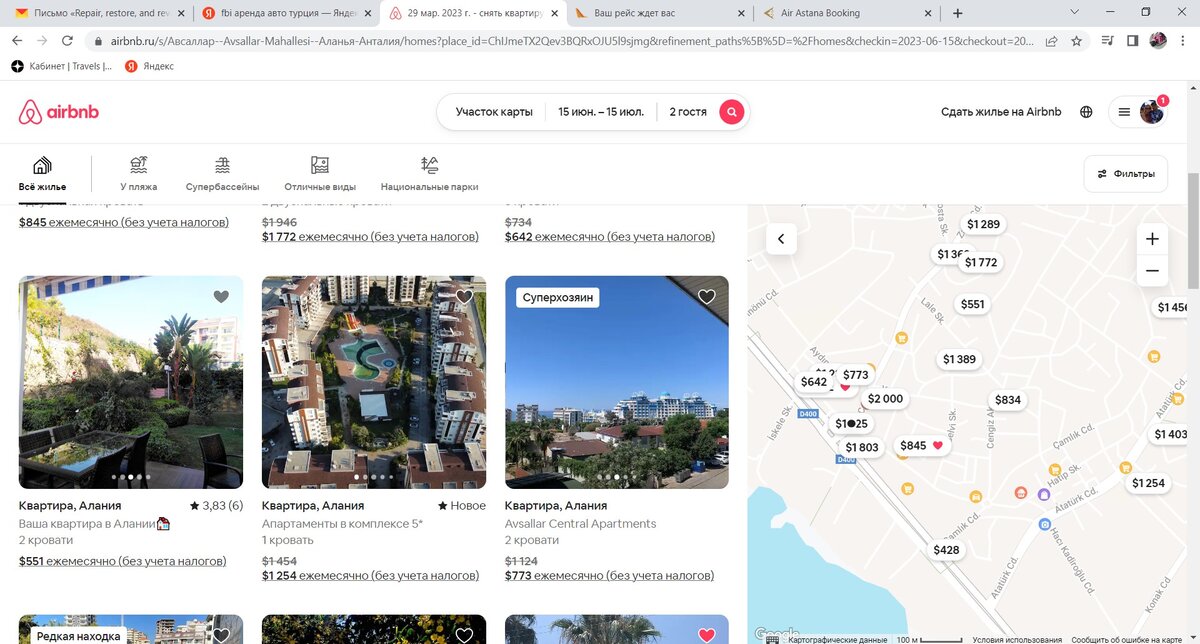Click the Airbnb logo
Image resolution: width=1200 pixels, height=644 pixels.
coord(58,112)
